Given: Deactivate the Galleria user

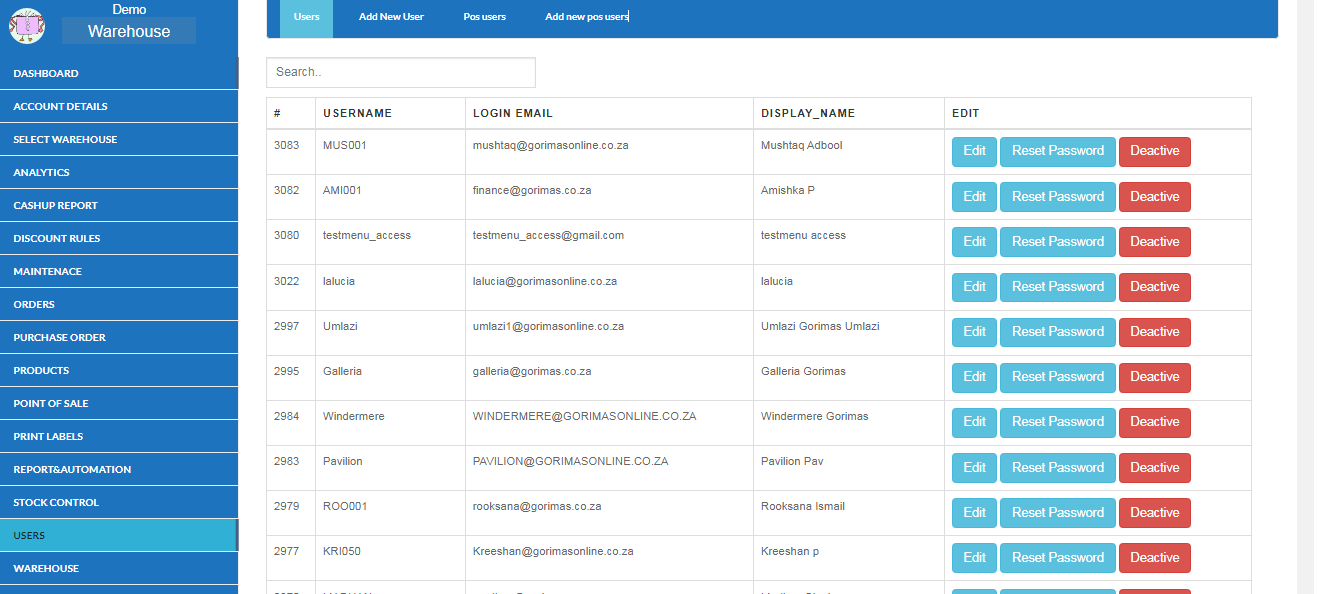Looking at the screenshot, I should (x=1154, y=377).
